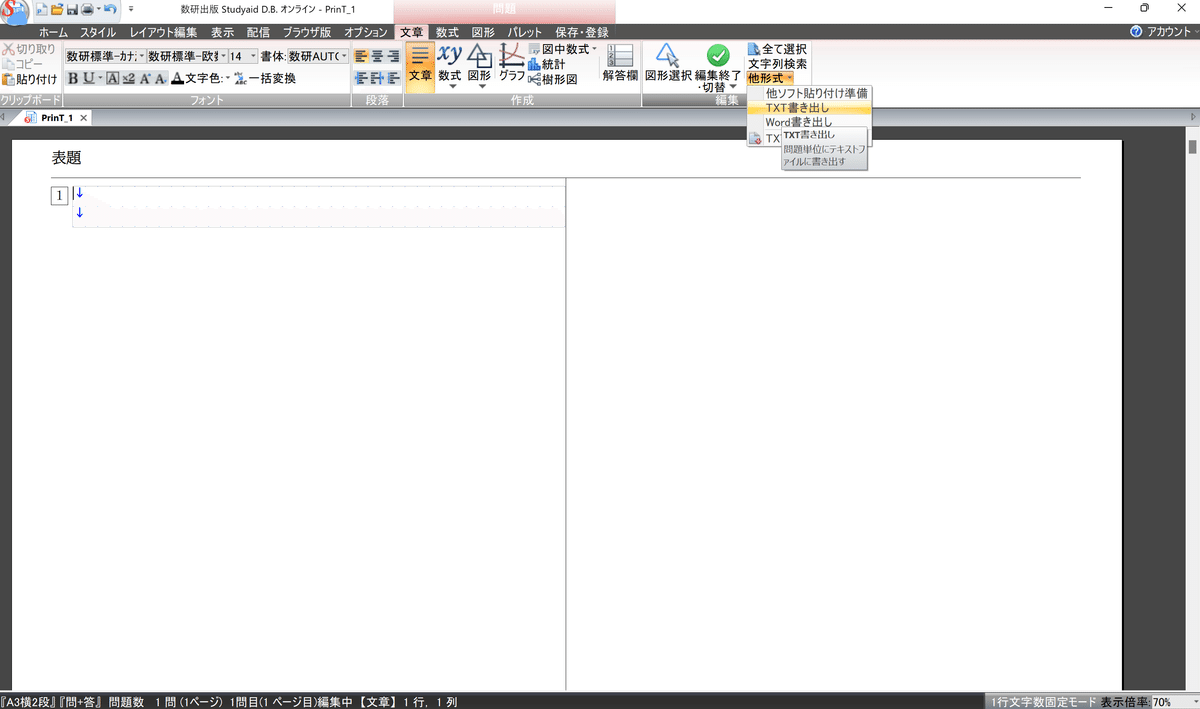Expand the 図形 tool arrow
The width and height of the screenshot is (1200, 709).
(x=480, y=86)
